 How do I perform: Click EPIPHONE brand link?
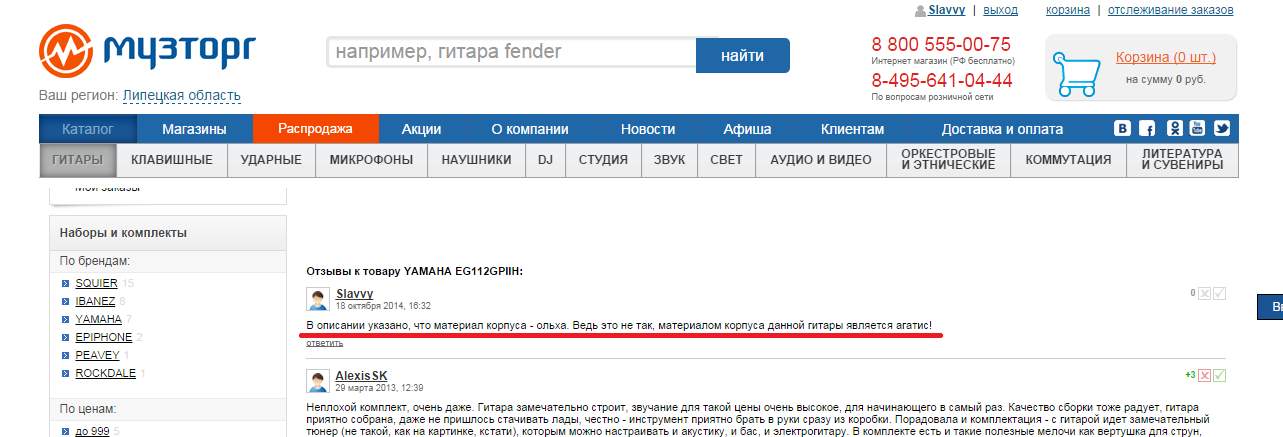click(103, 338)
